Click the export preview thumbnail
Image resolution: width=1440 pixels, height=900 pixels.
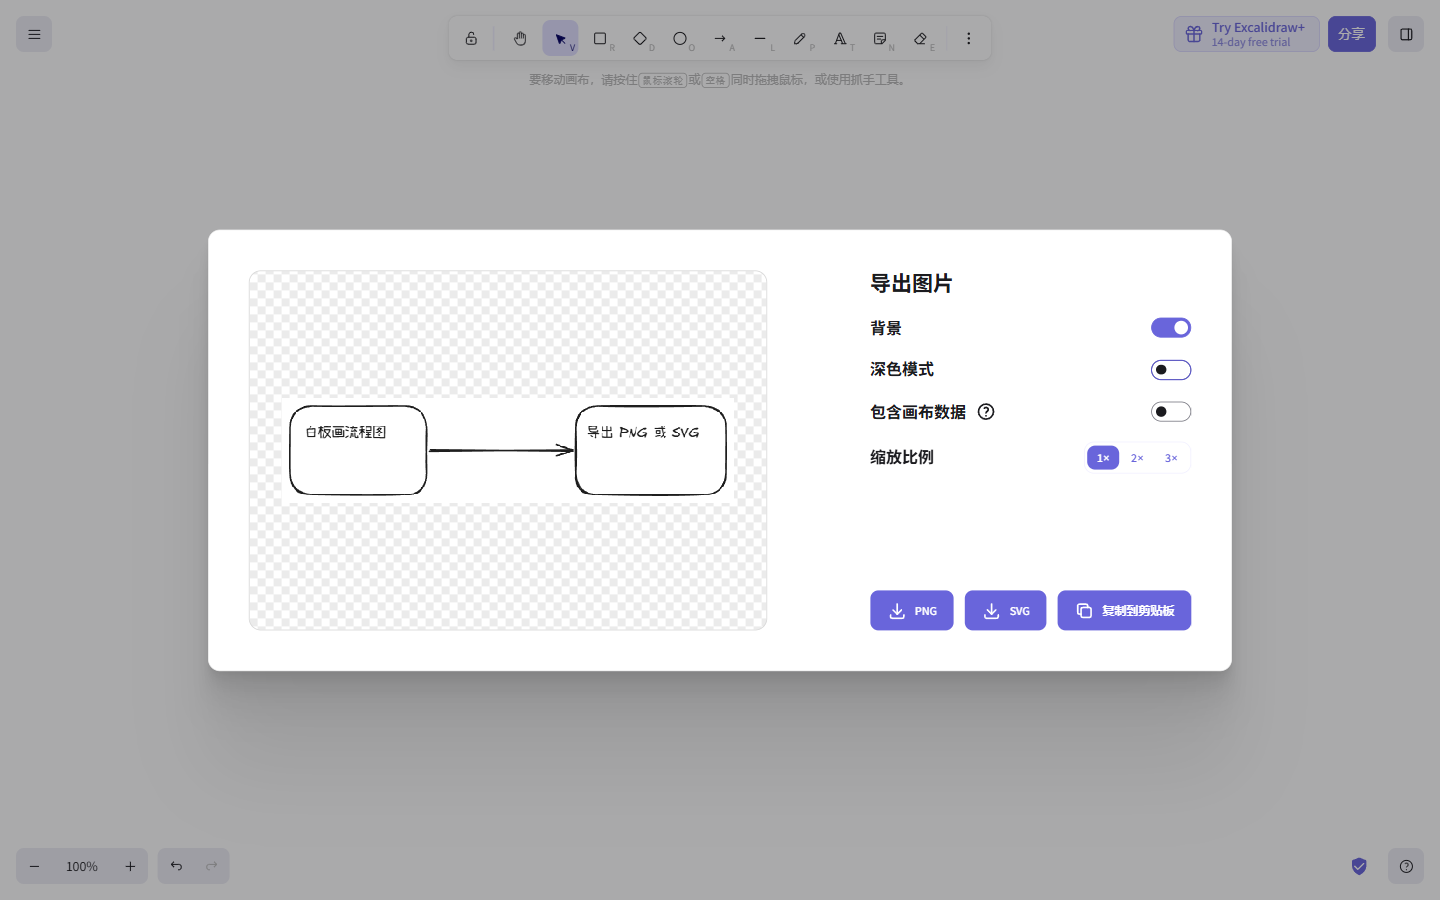coord(508,450)
